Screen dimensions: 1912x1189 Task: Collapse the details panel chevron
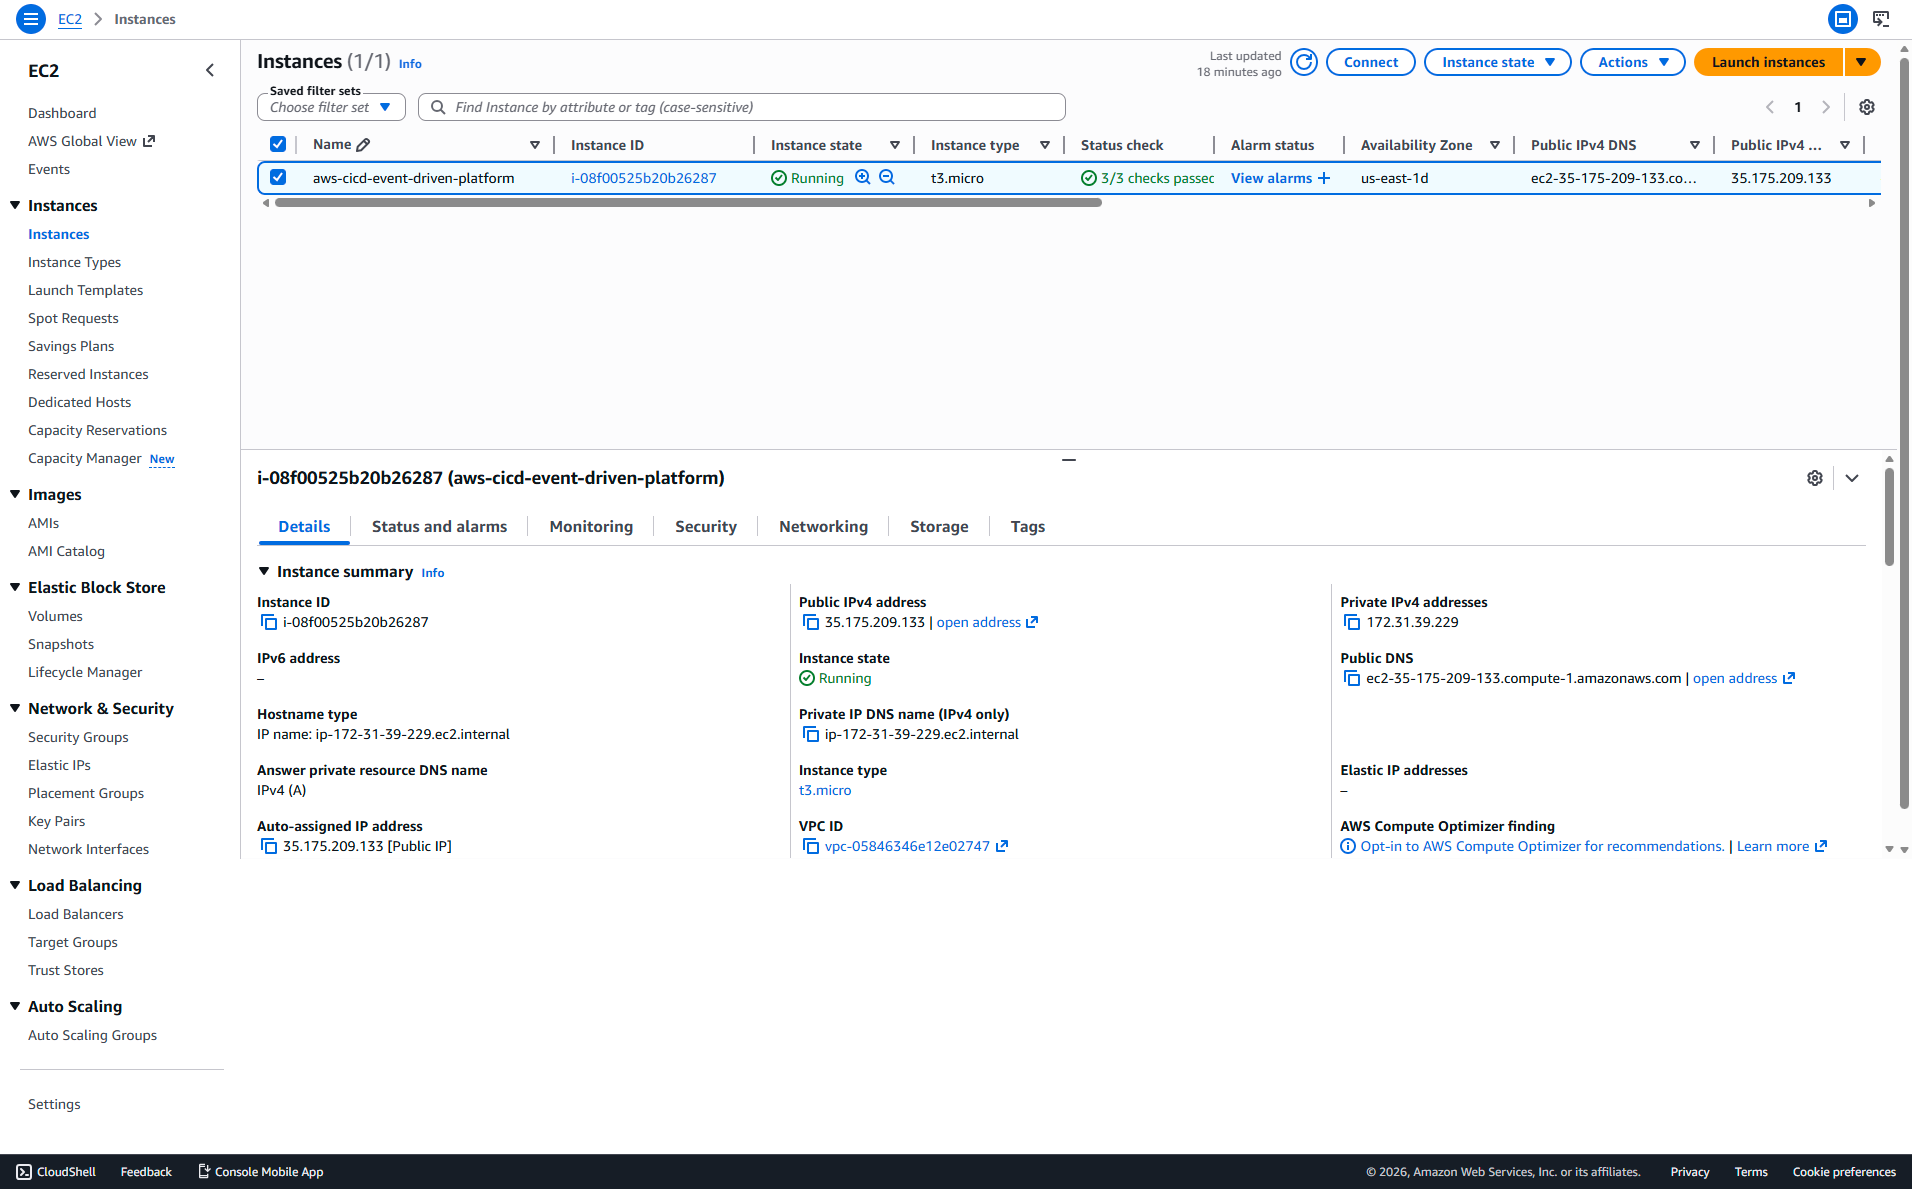(1852, 478)
